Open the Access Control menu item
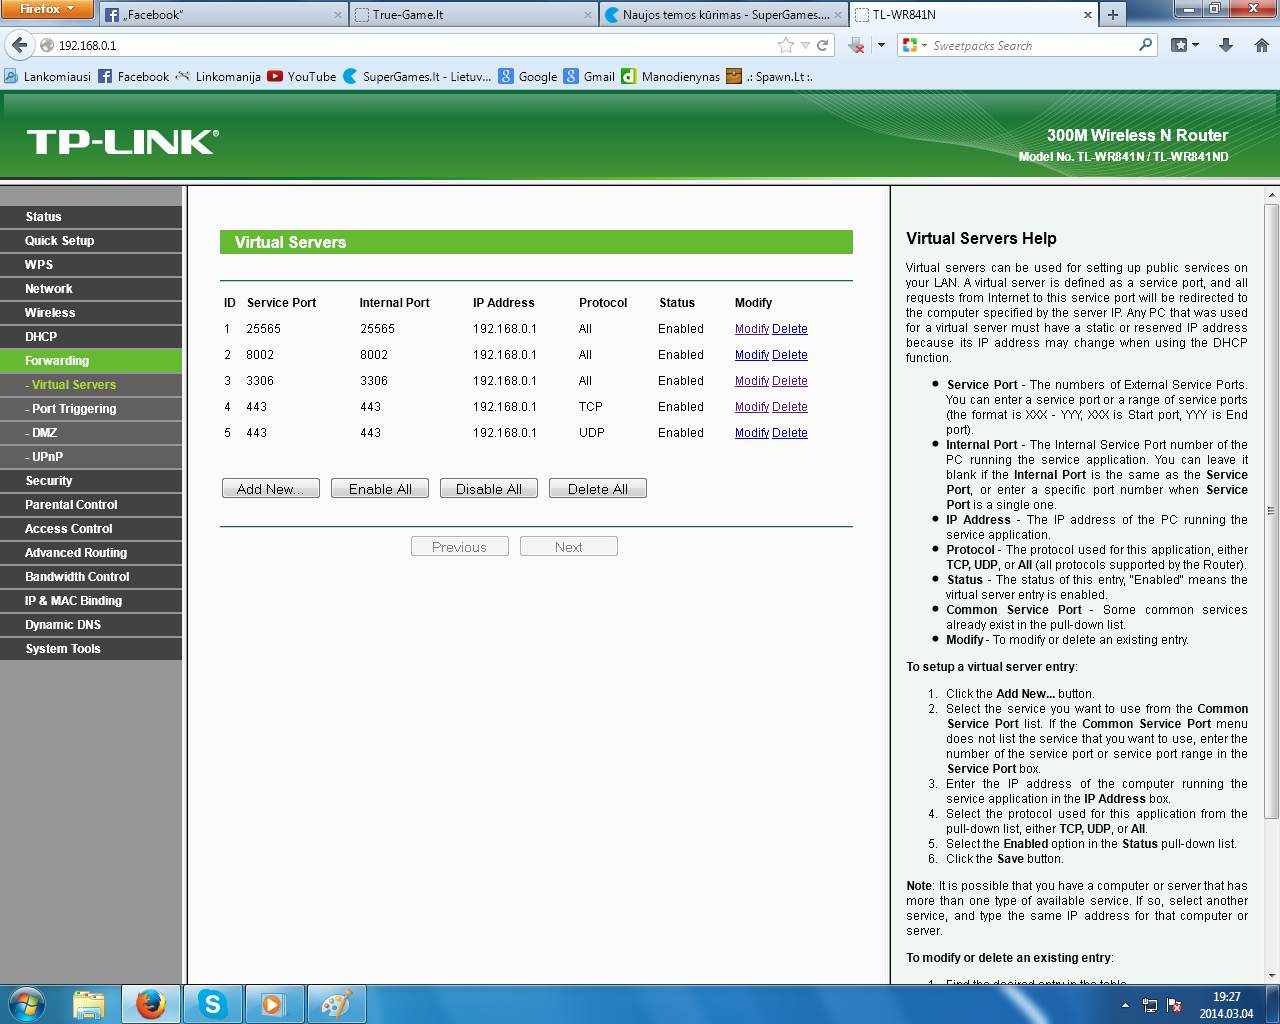 tap(91, 528)
